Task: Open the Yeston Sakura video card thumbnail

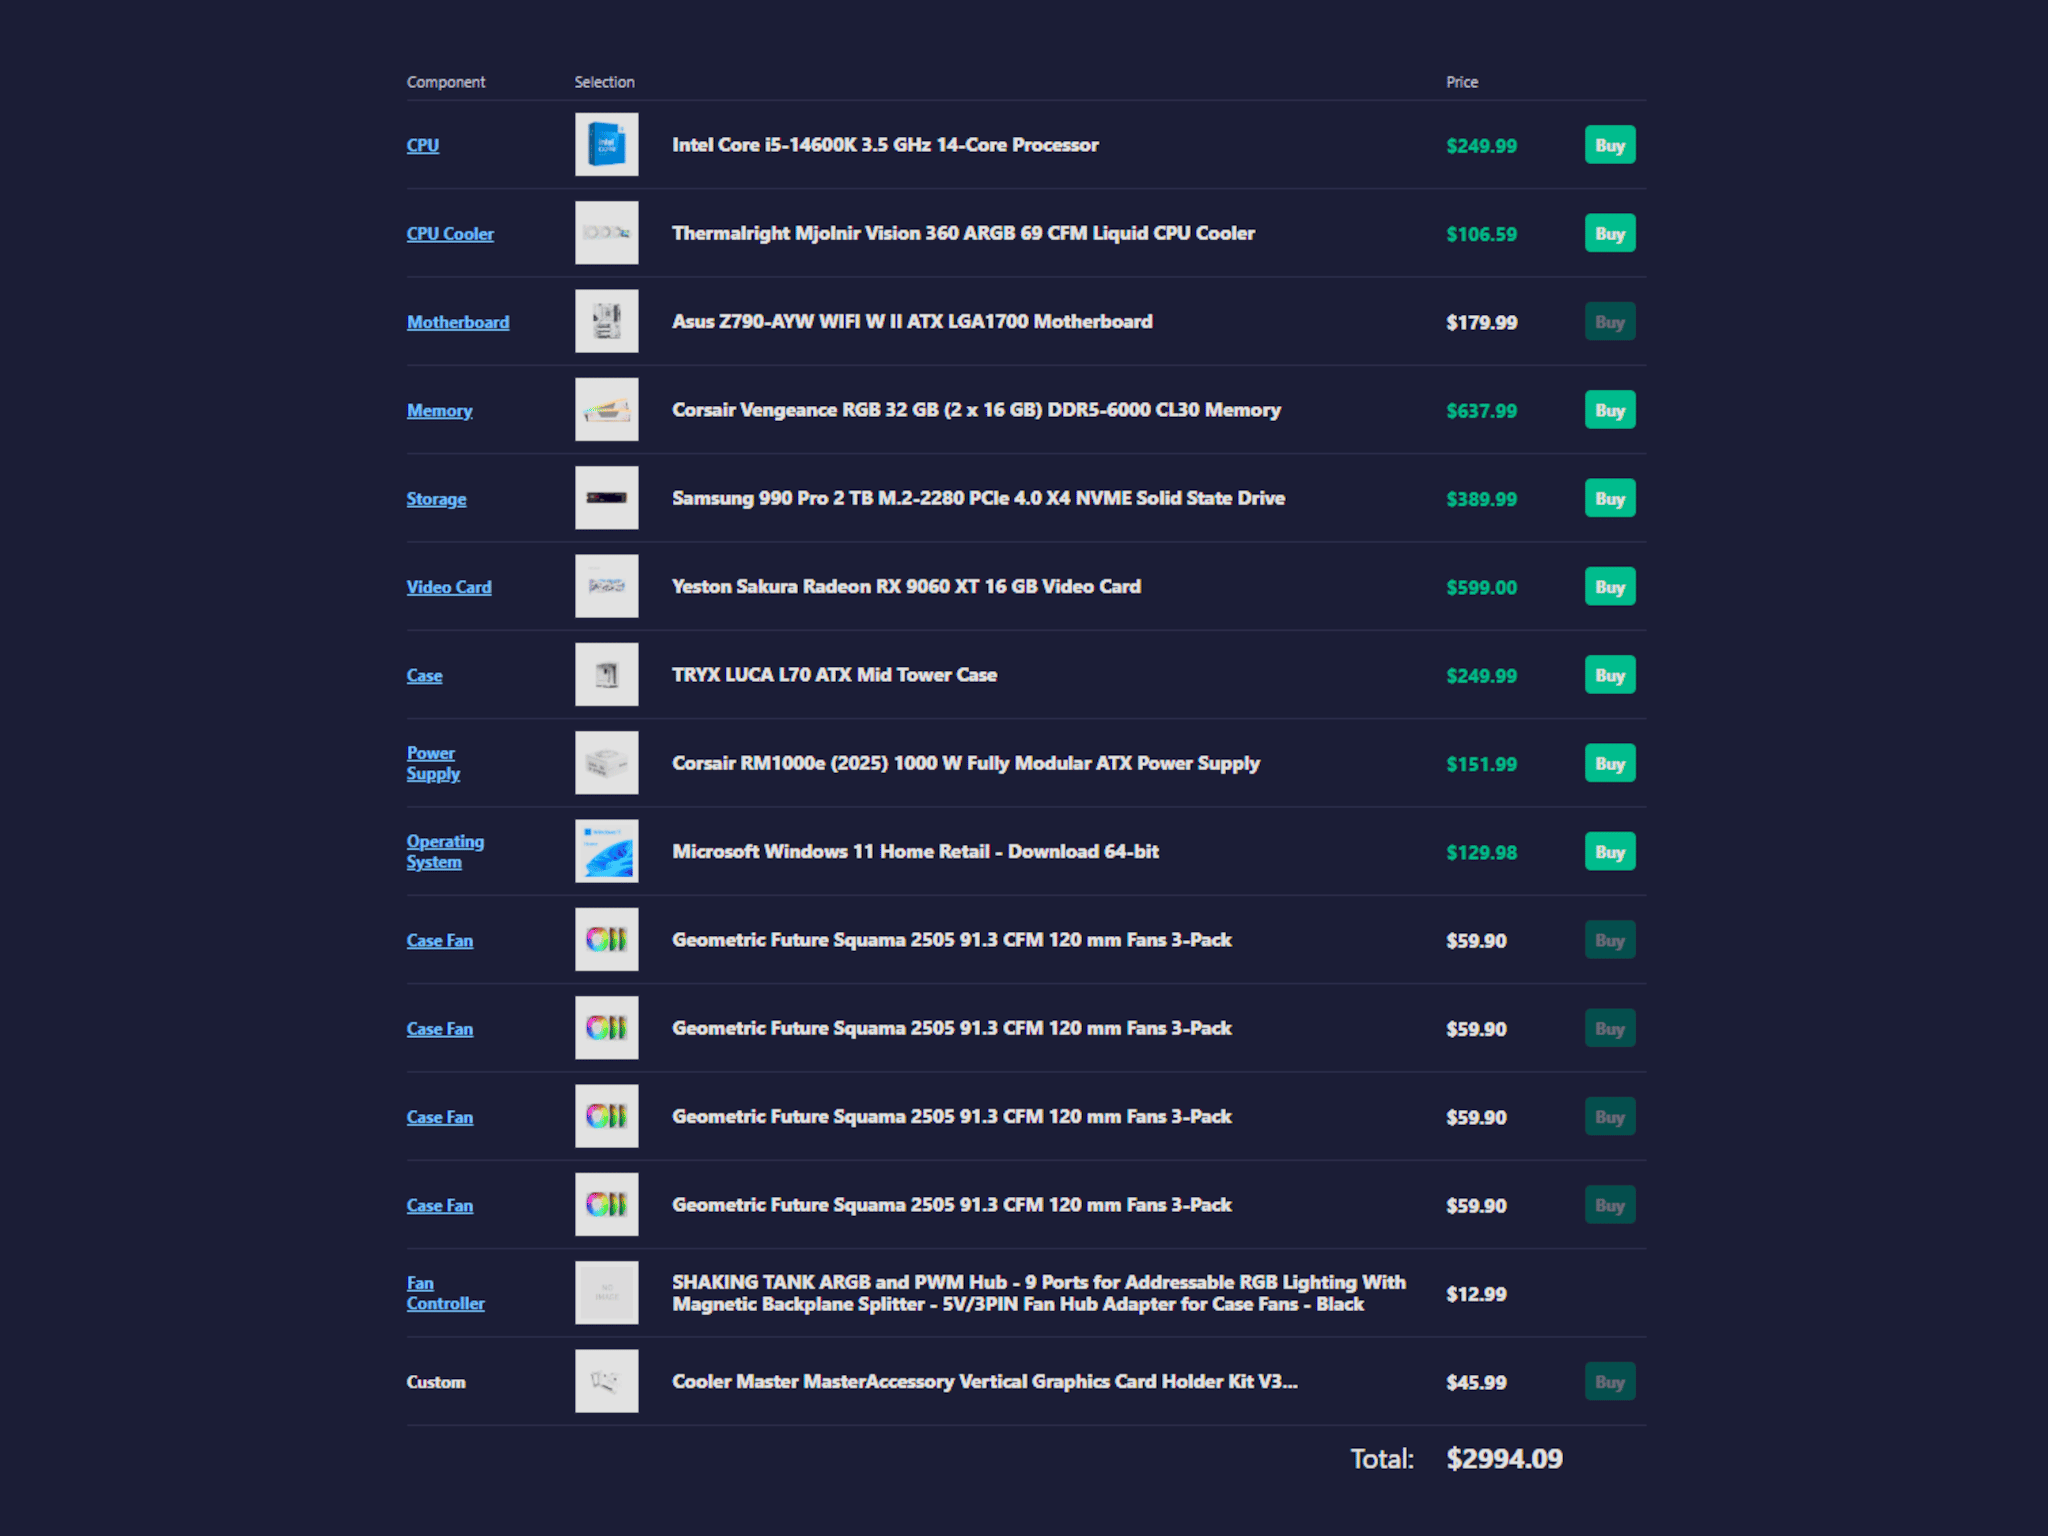Action: (x=607, y=587)
